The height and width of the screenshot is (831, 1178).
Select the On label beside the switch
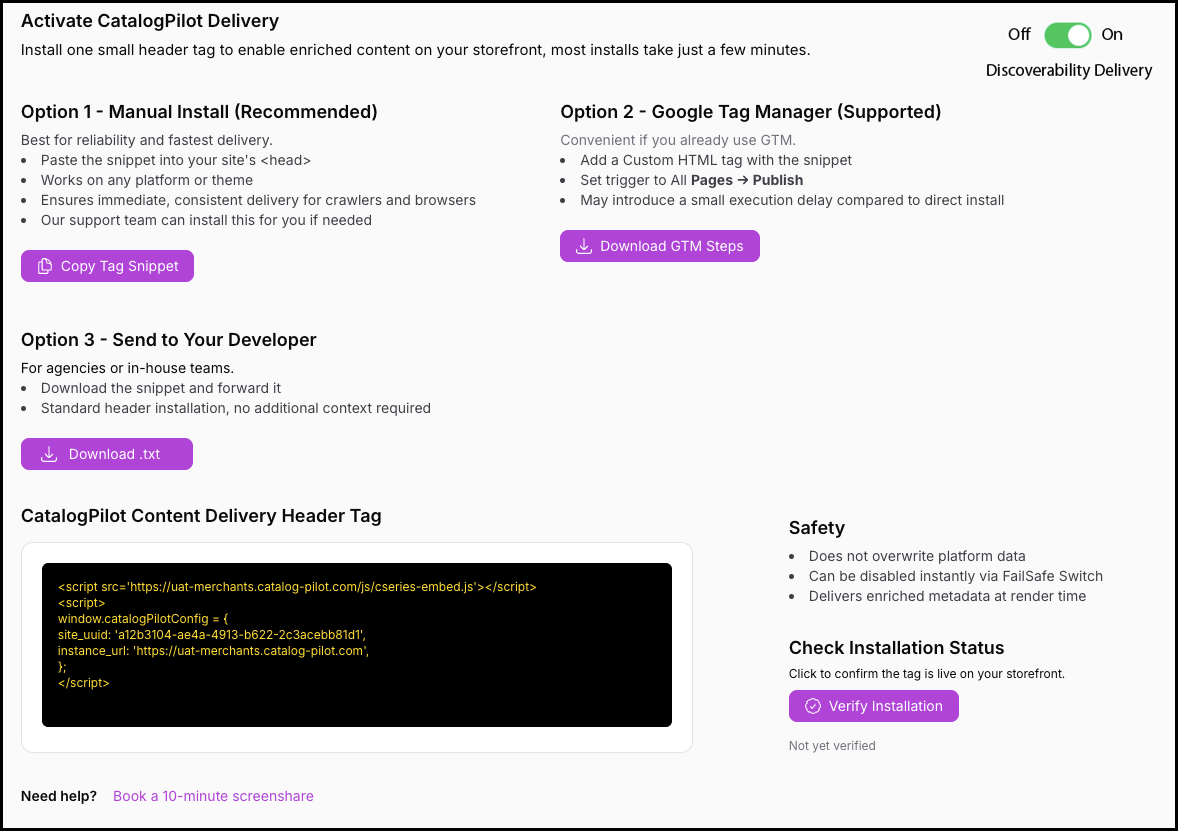(x=1112, y=35)
